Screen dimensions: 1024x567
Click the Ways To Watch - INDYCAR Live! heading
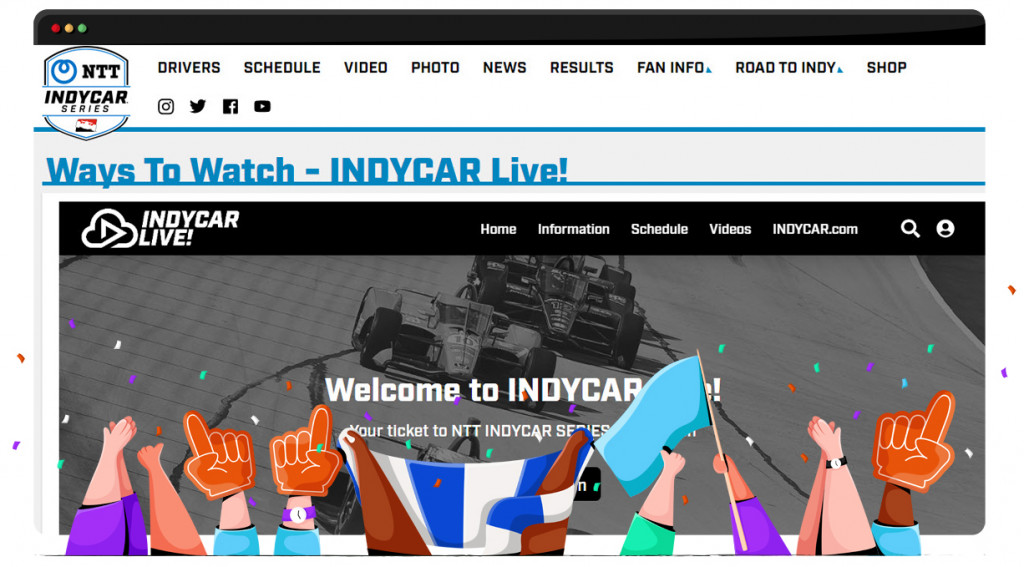point(306,170)
